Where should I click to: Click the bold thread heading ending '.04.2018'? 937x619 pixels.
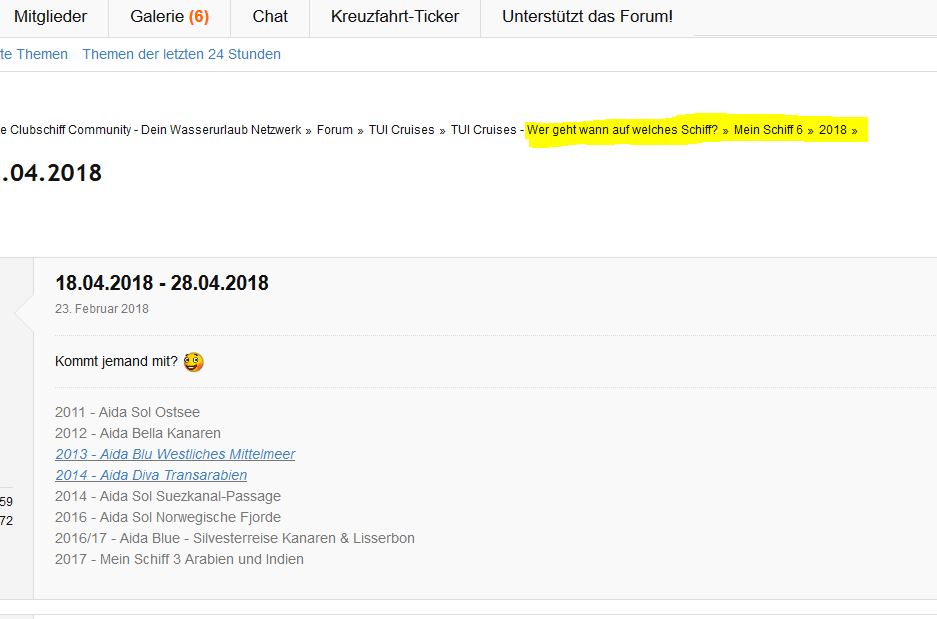52,173
